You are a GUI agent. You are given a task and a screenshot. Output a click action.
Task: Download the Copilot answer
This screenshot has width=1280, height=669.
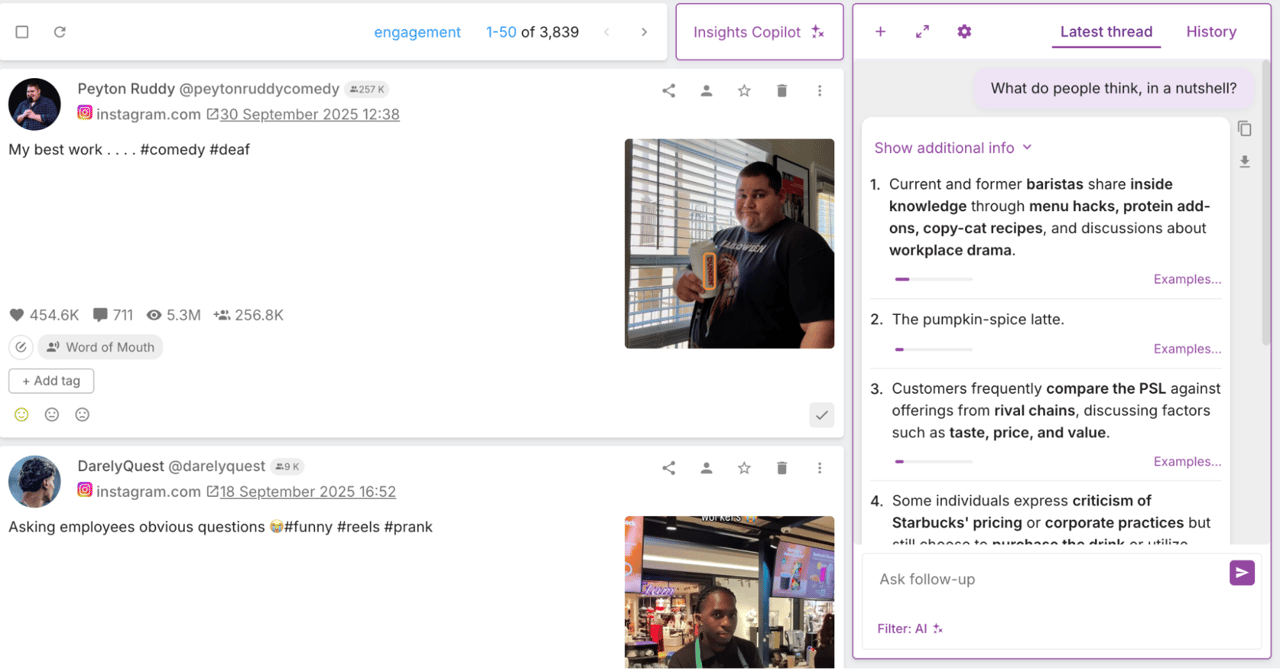(x=1244, y=161)
